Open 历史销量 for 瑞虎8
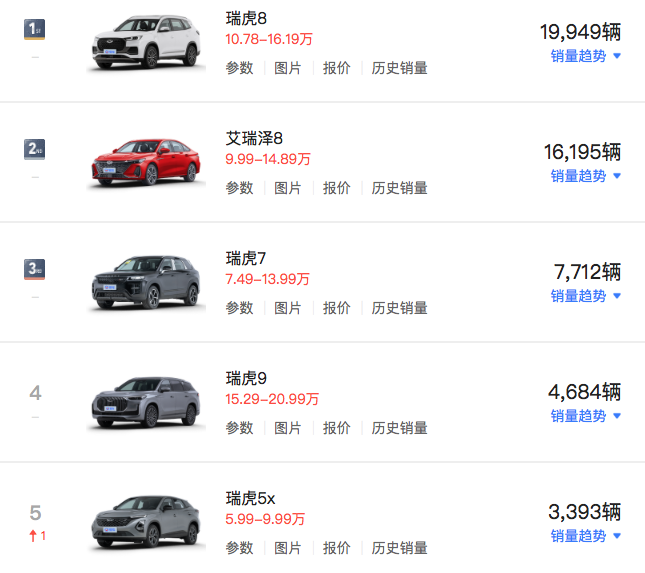 pyautogui.click(x=400, y=68)
